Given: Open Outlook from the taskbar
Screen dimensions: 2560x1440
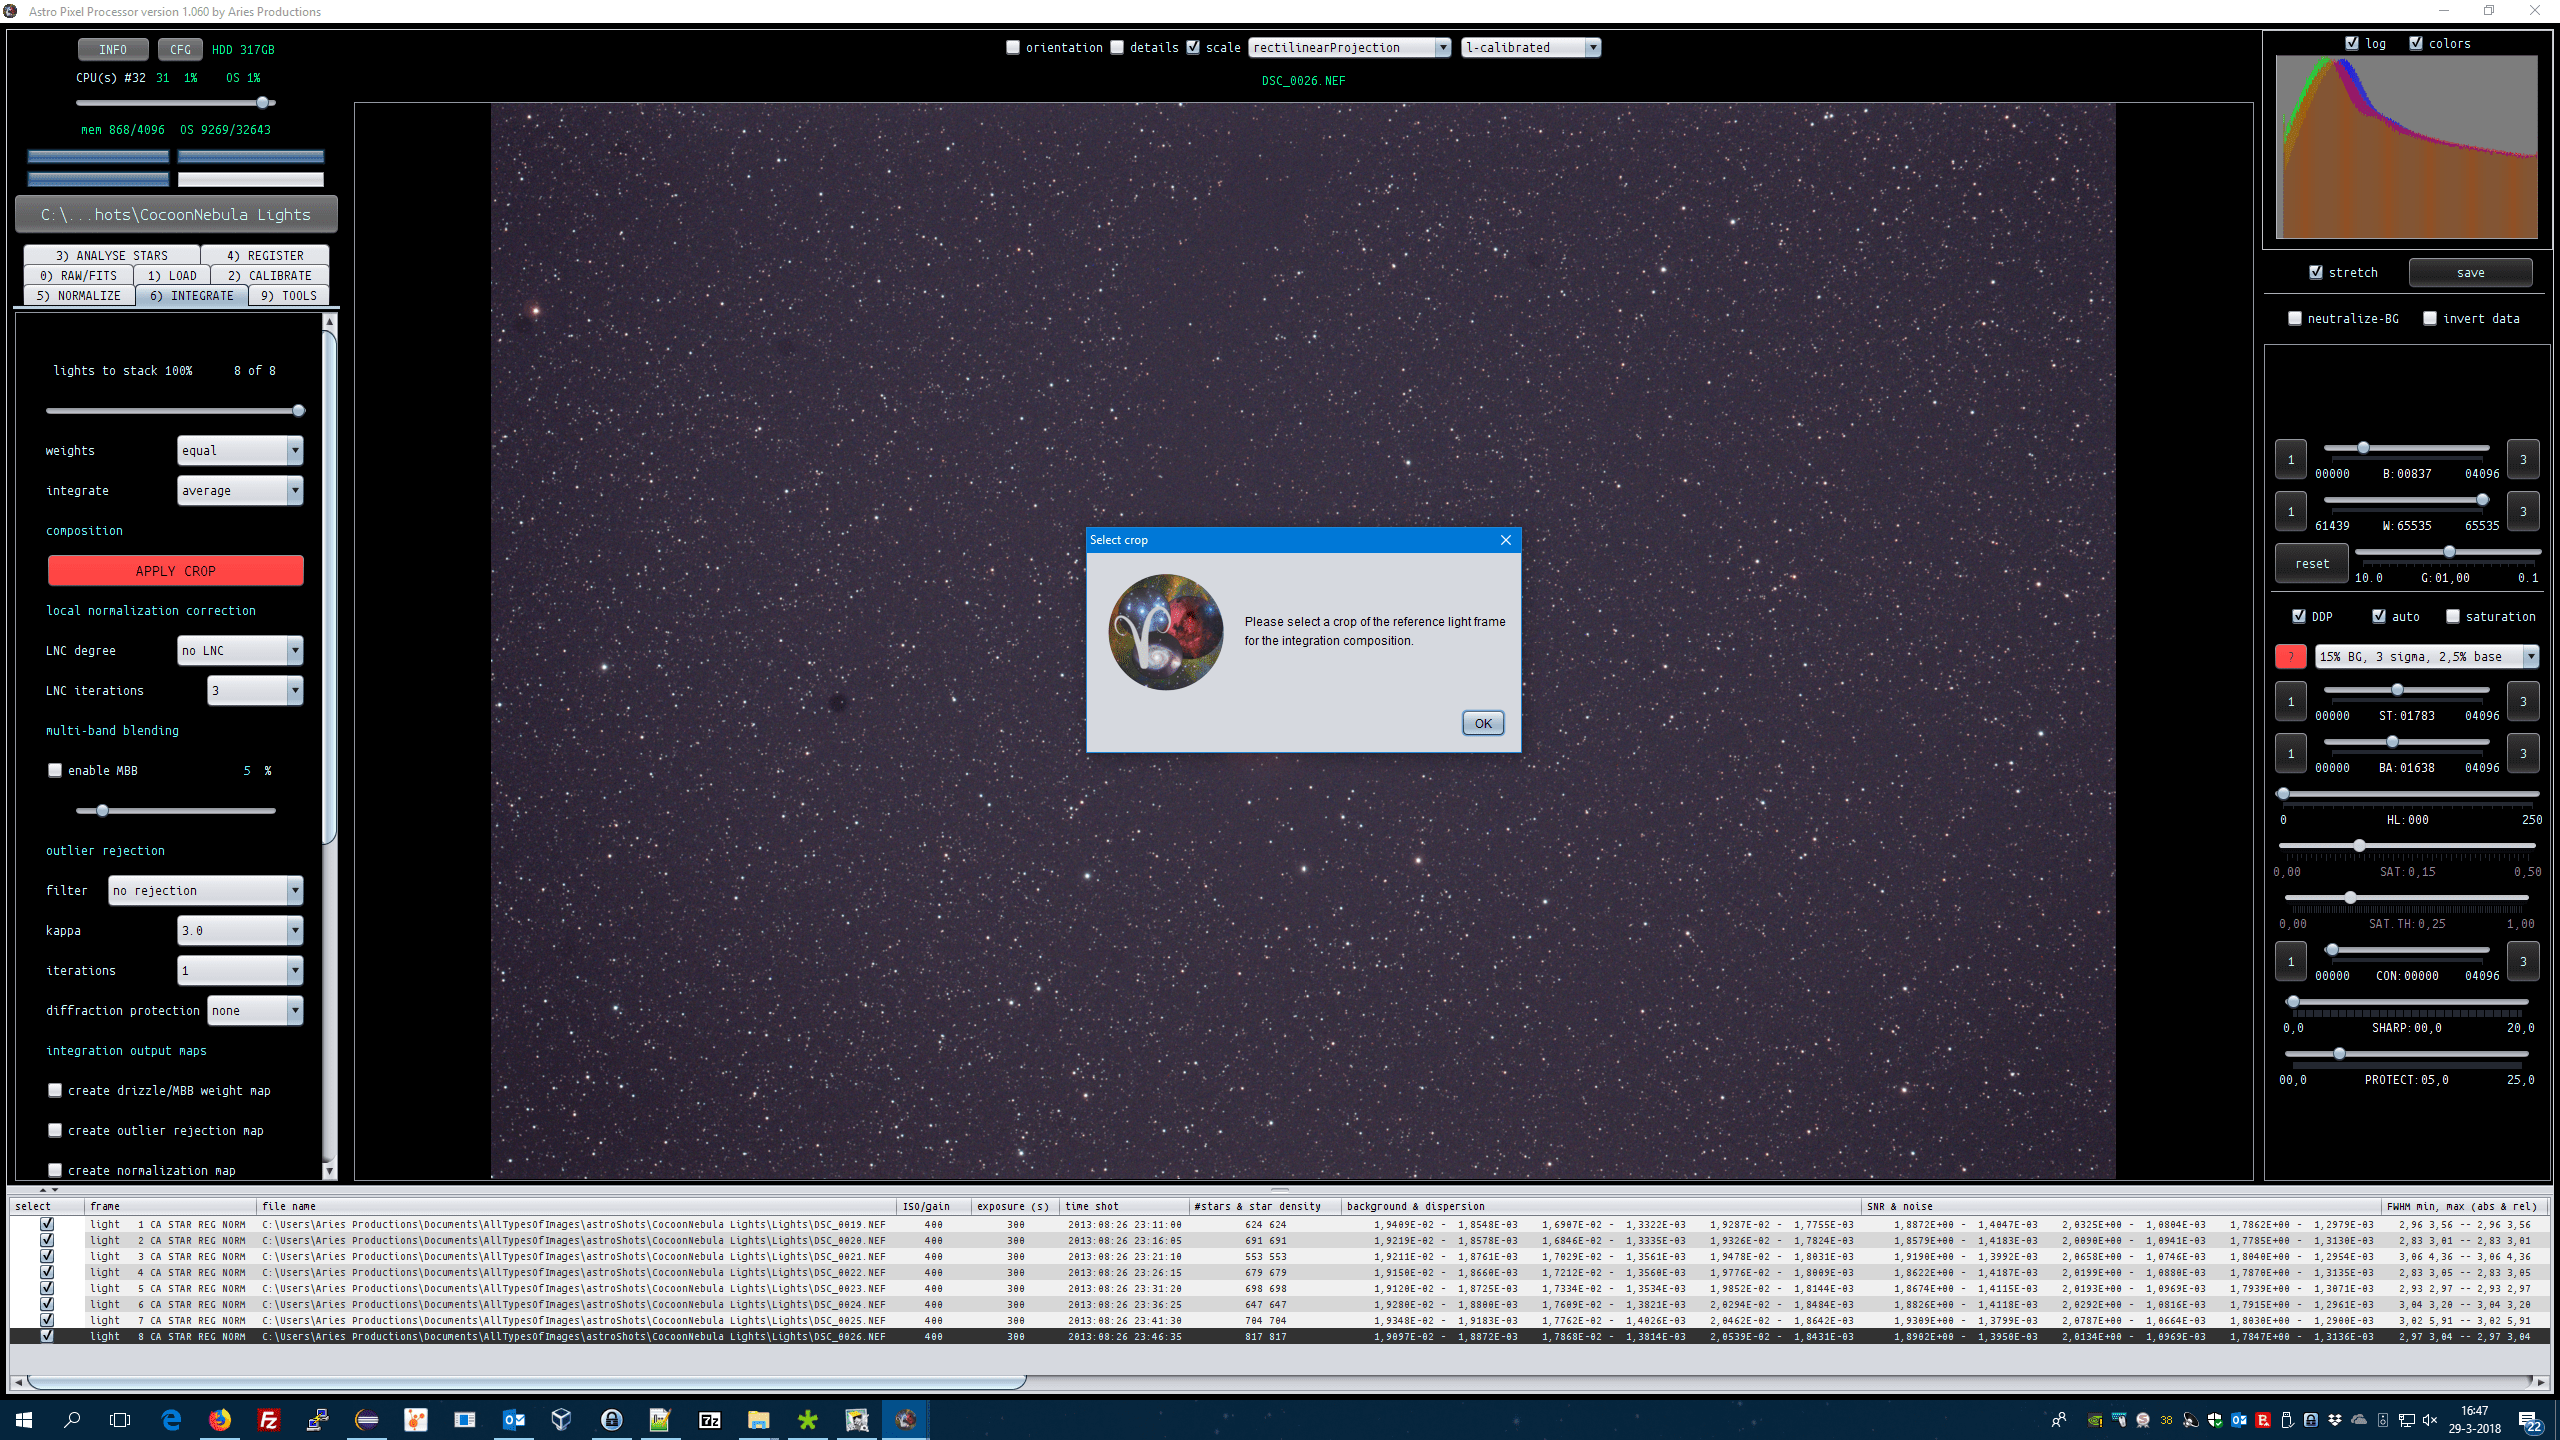Looking at the screenshot, I should (x=514, y=1420).
